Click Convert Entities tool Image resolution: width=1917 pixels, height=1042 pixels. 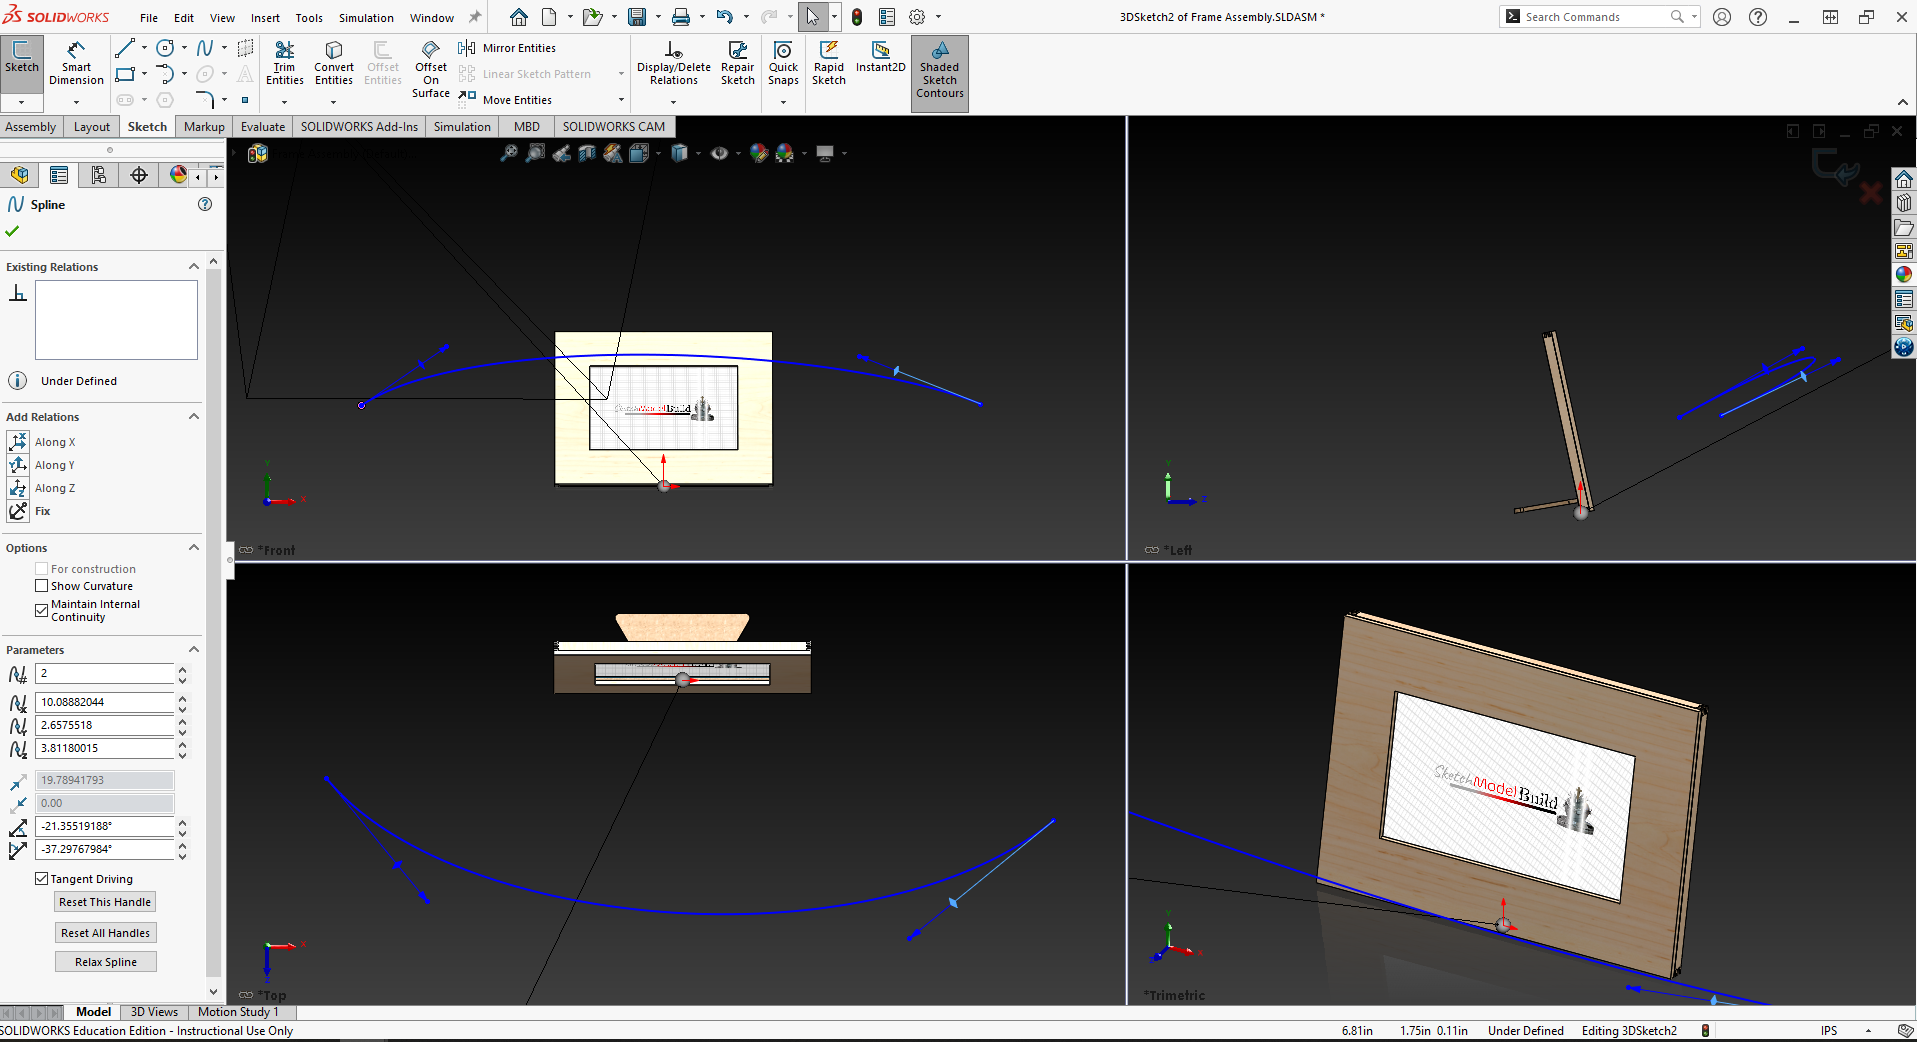[333, 64]
